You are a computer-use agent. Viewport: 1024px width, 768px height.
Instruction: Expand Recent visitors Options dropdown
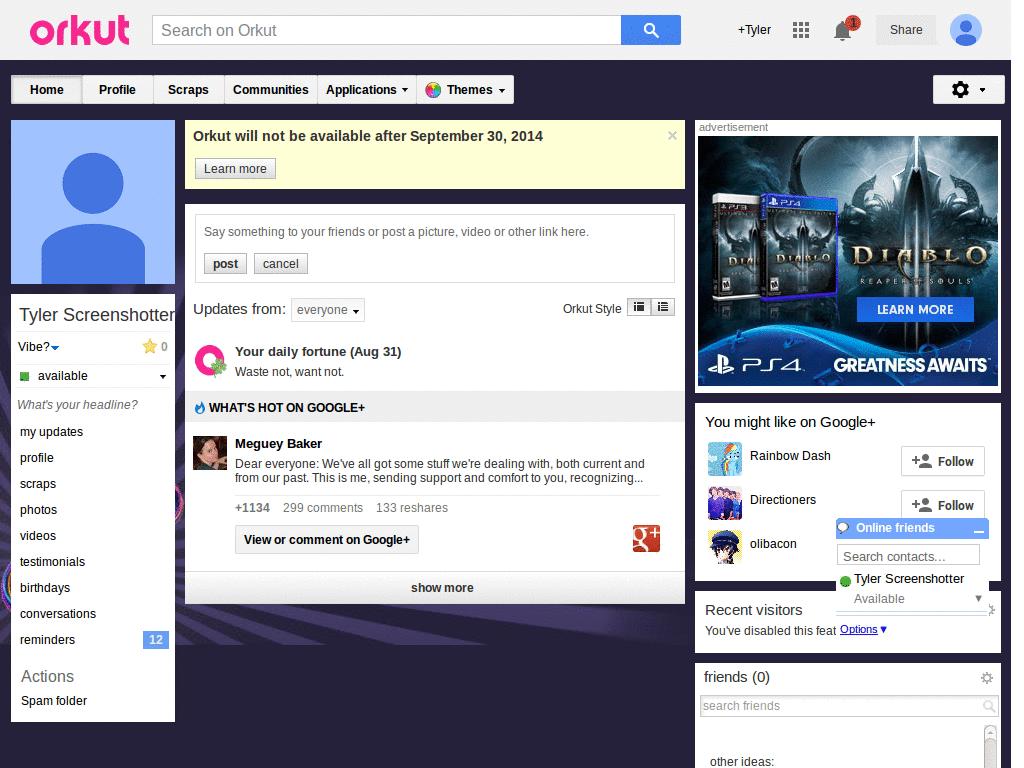pos(863,630)
